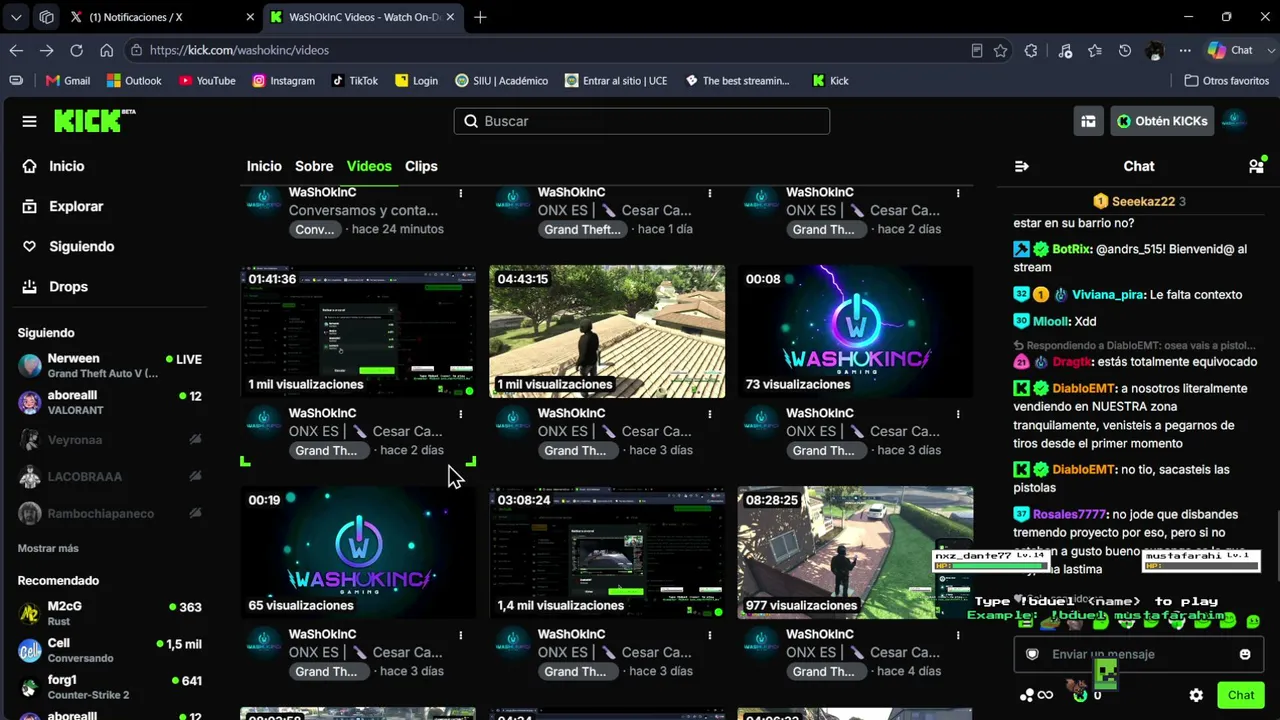Collapse the chat panel with the arrow icon
The width and height of the screenshot is (1280, 720).
(x=1021, y=166)
